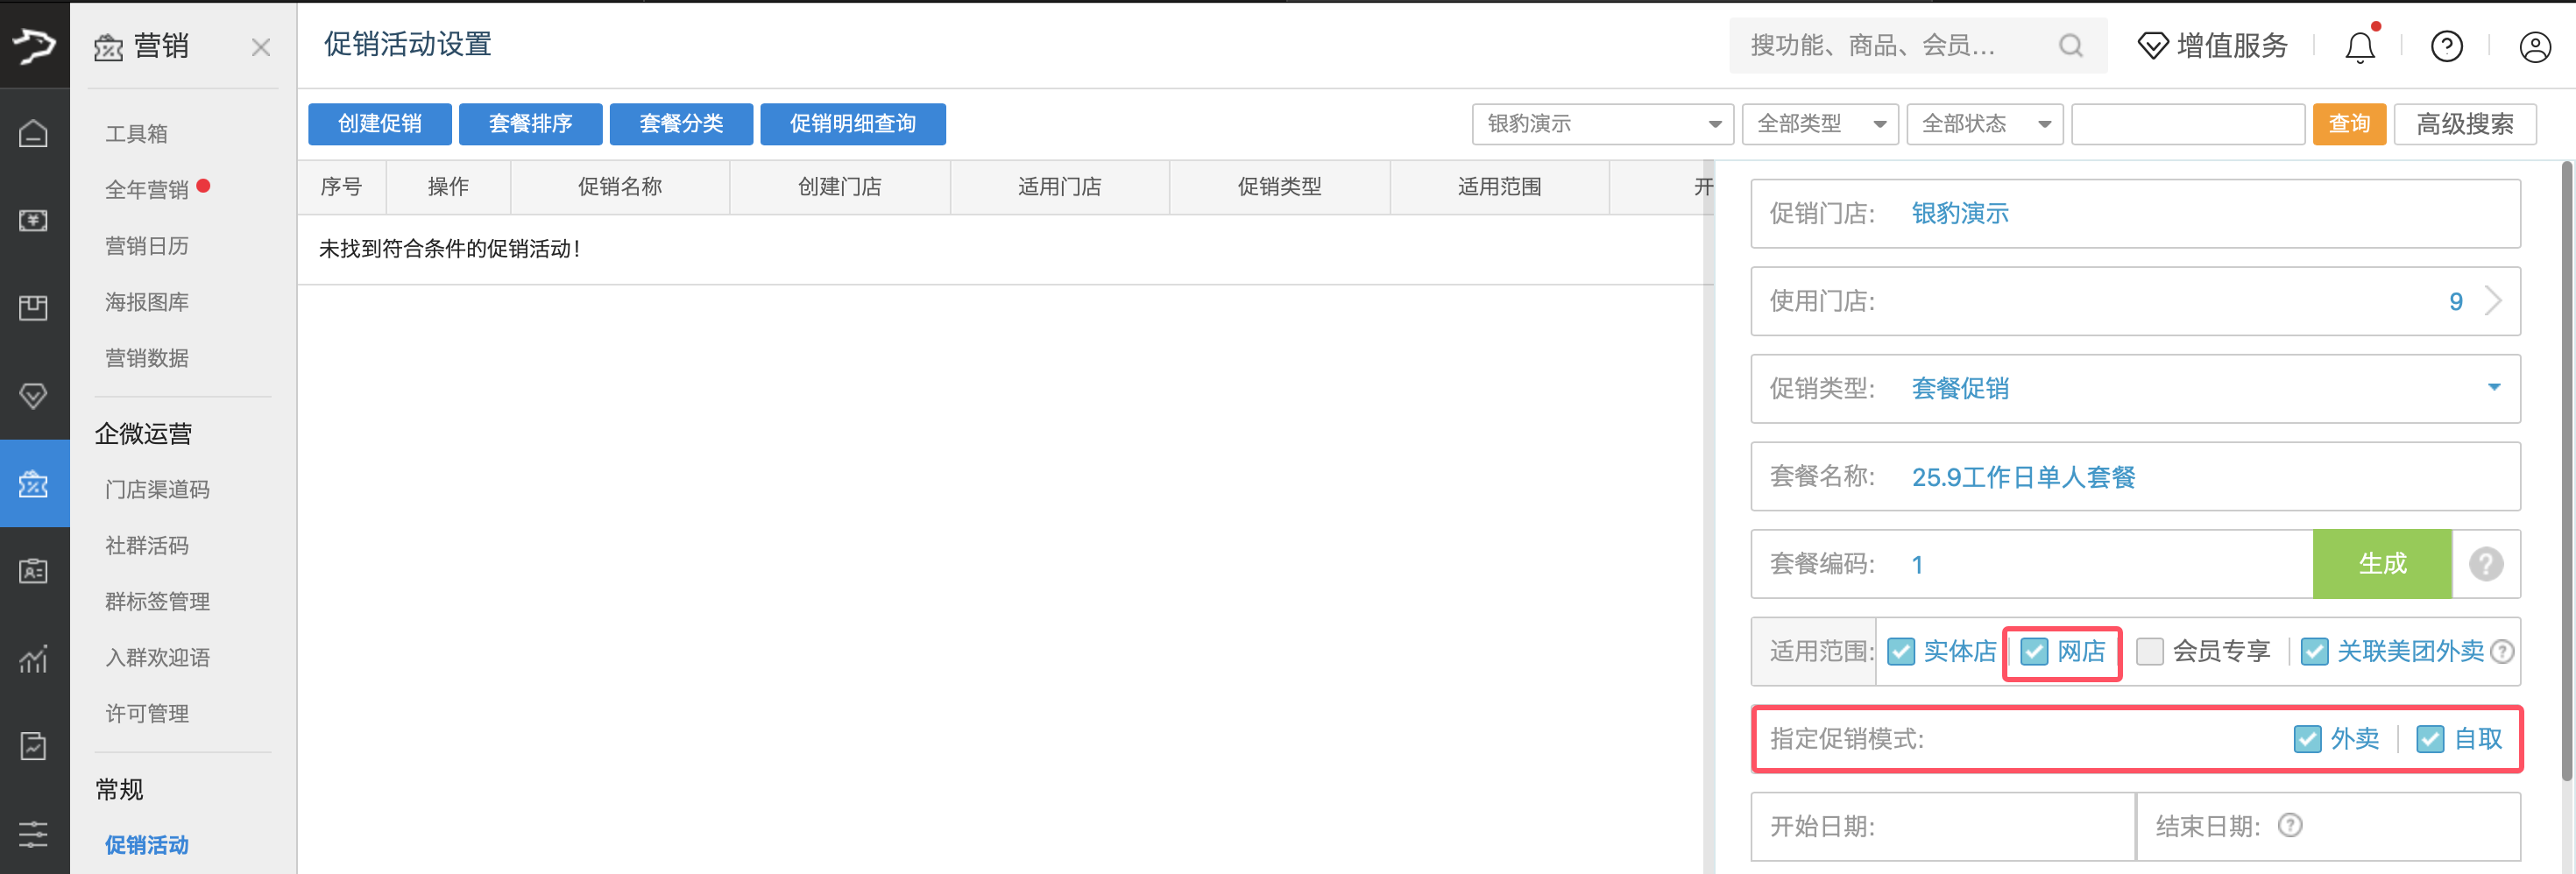Viewport: 2576px width, 874px height.
Task: Uncheck the 实体店 checkbox
Action: tap(1901, 652)
